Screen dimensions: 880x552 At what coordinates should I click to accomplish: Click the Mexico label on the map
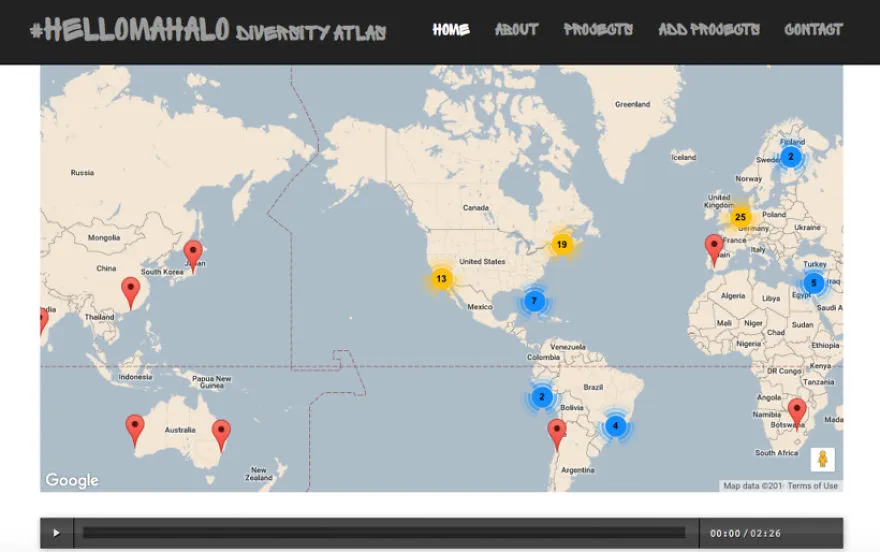click(480, 307)
